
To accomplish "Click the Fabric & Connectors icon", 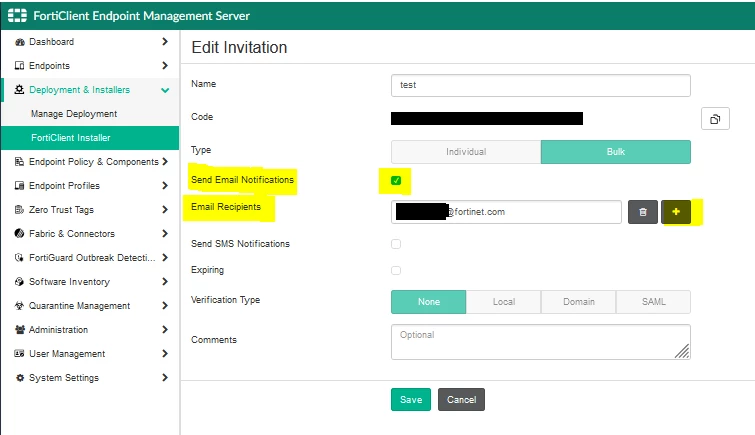I will [19, 234].
